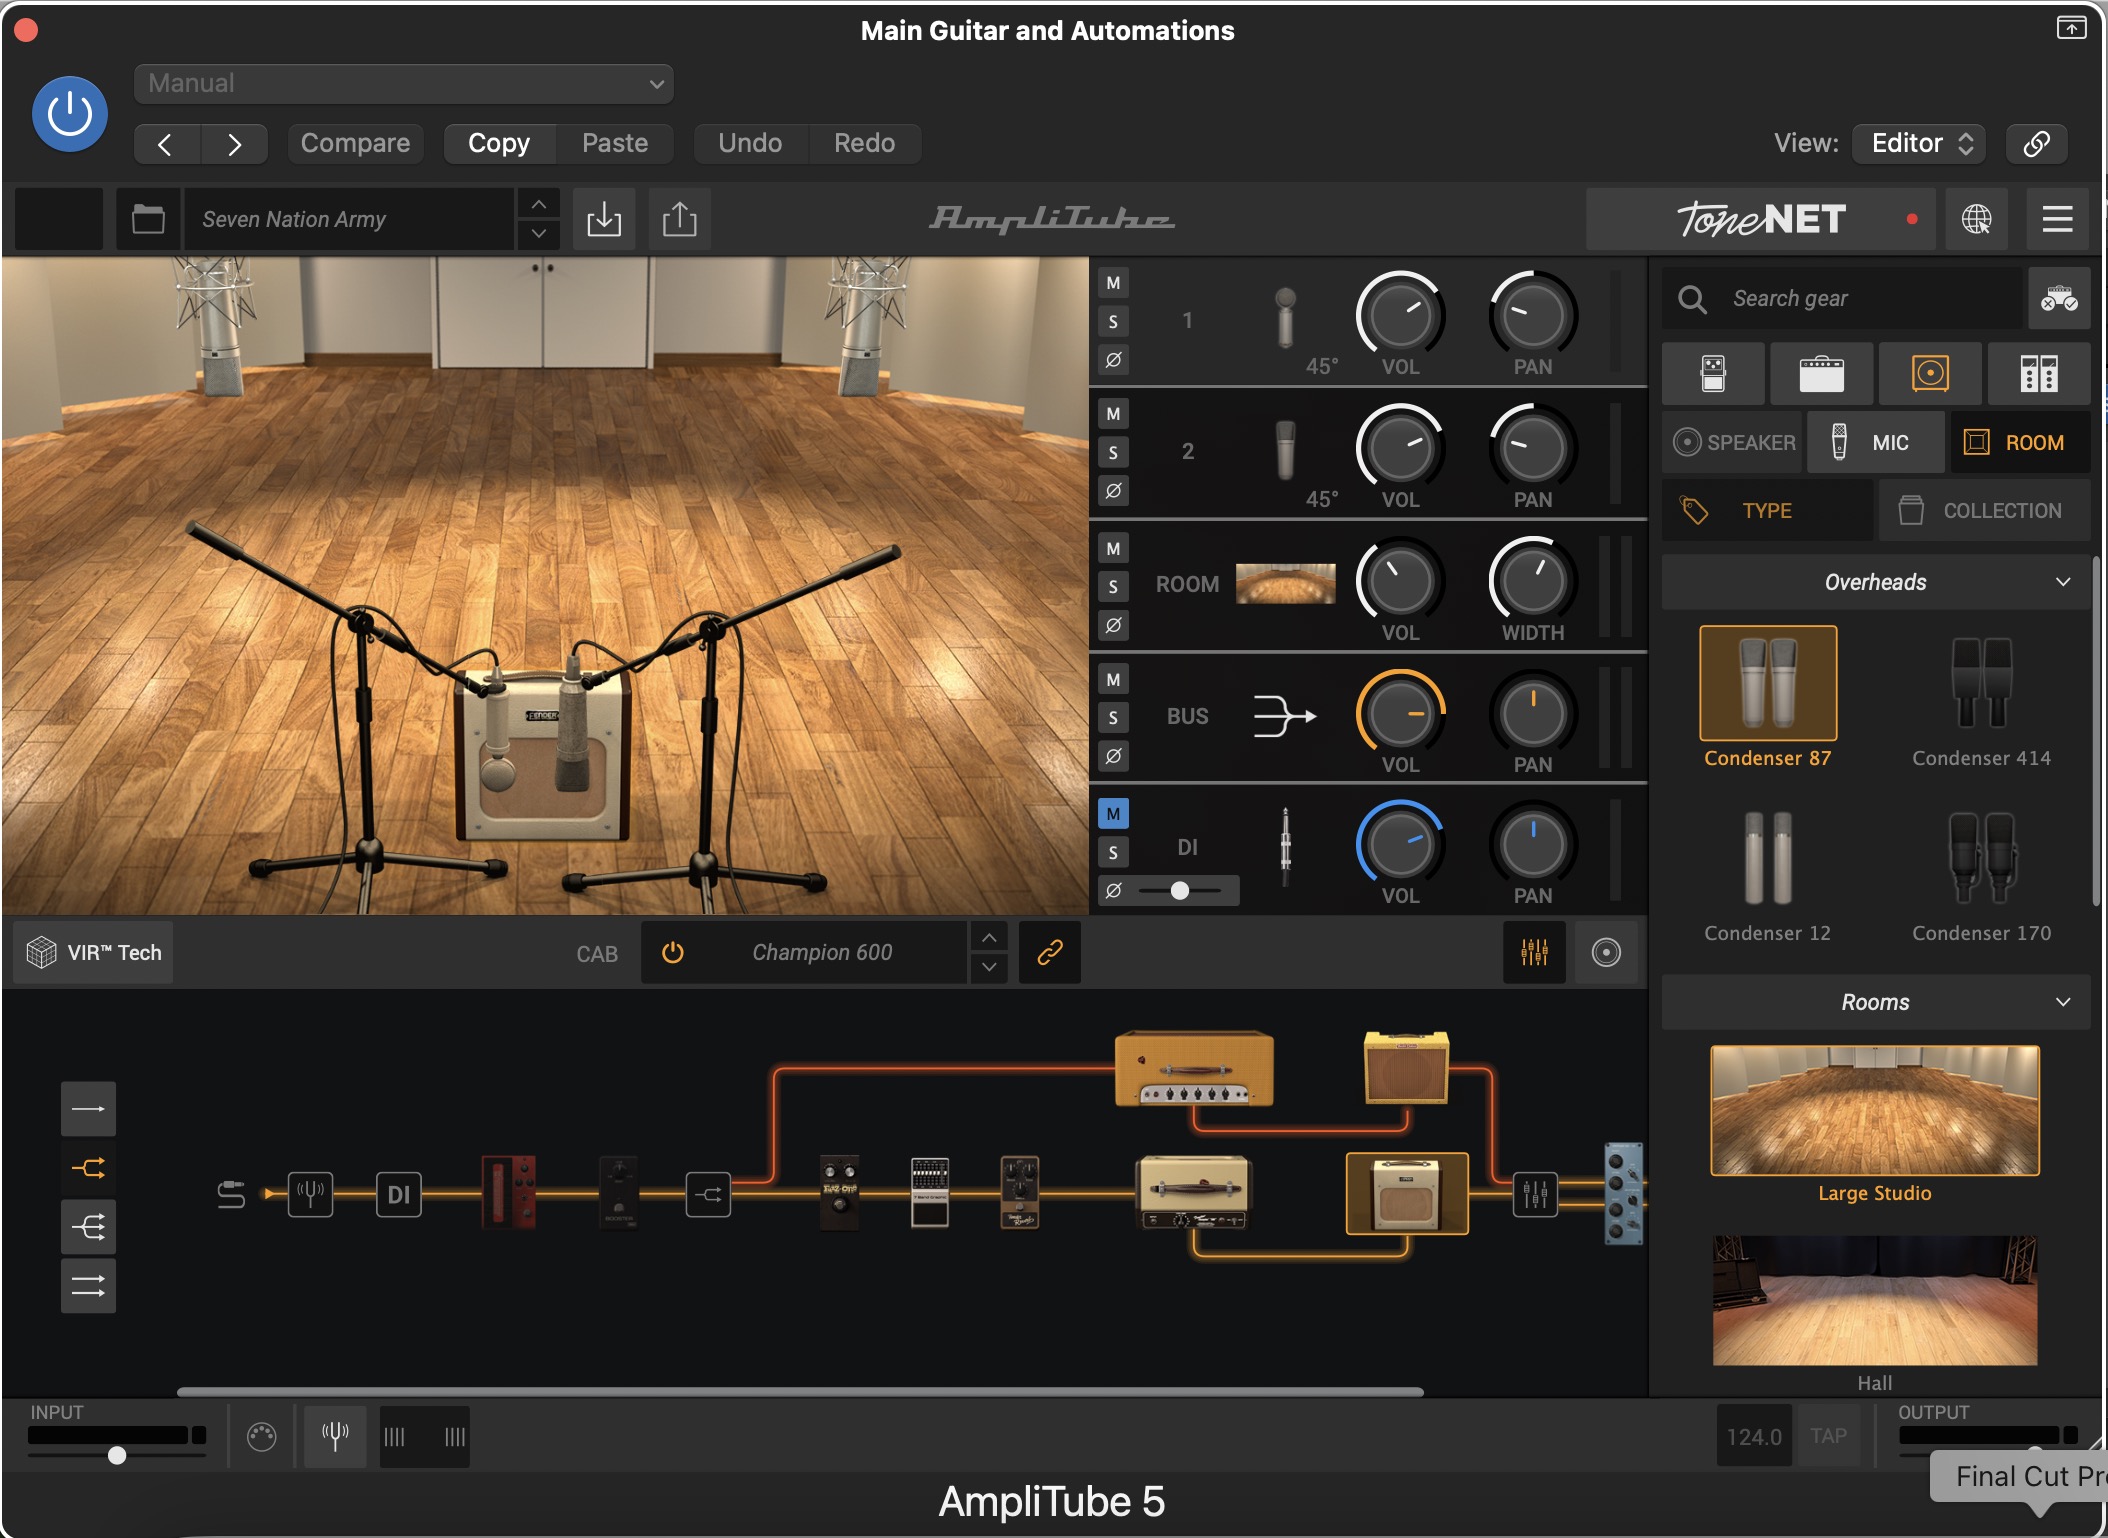This screenshot has width=2108, height=1538.
Task: Click the Redo button
Action: pos(864,143)
